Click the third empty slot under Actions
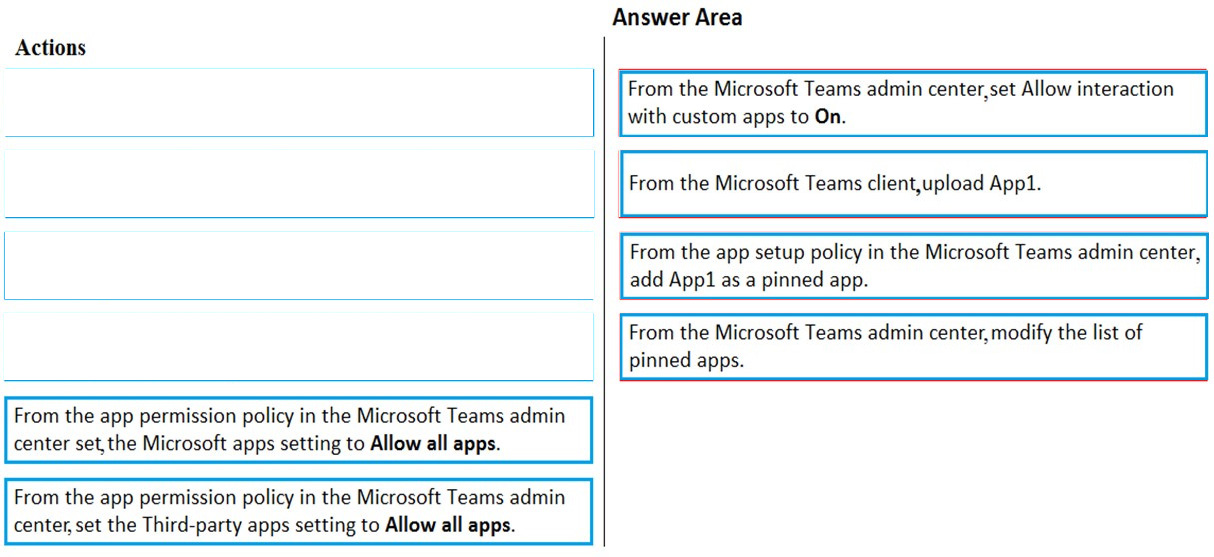This screenshot has width=1214, height=557. tap(298, 265)
